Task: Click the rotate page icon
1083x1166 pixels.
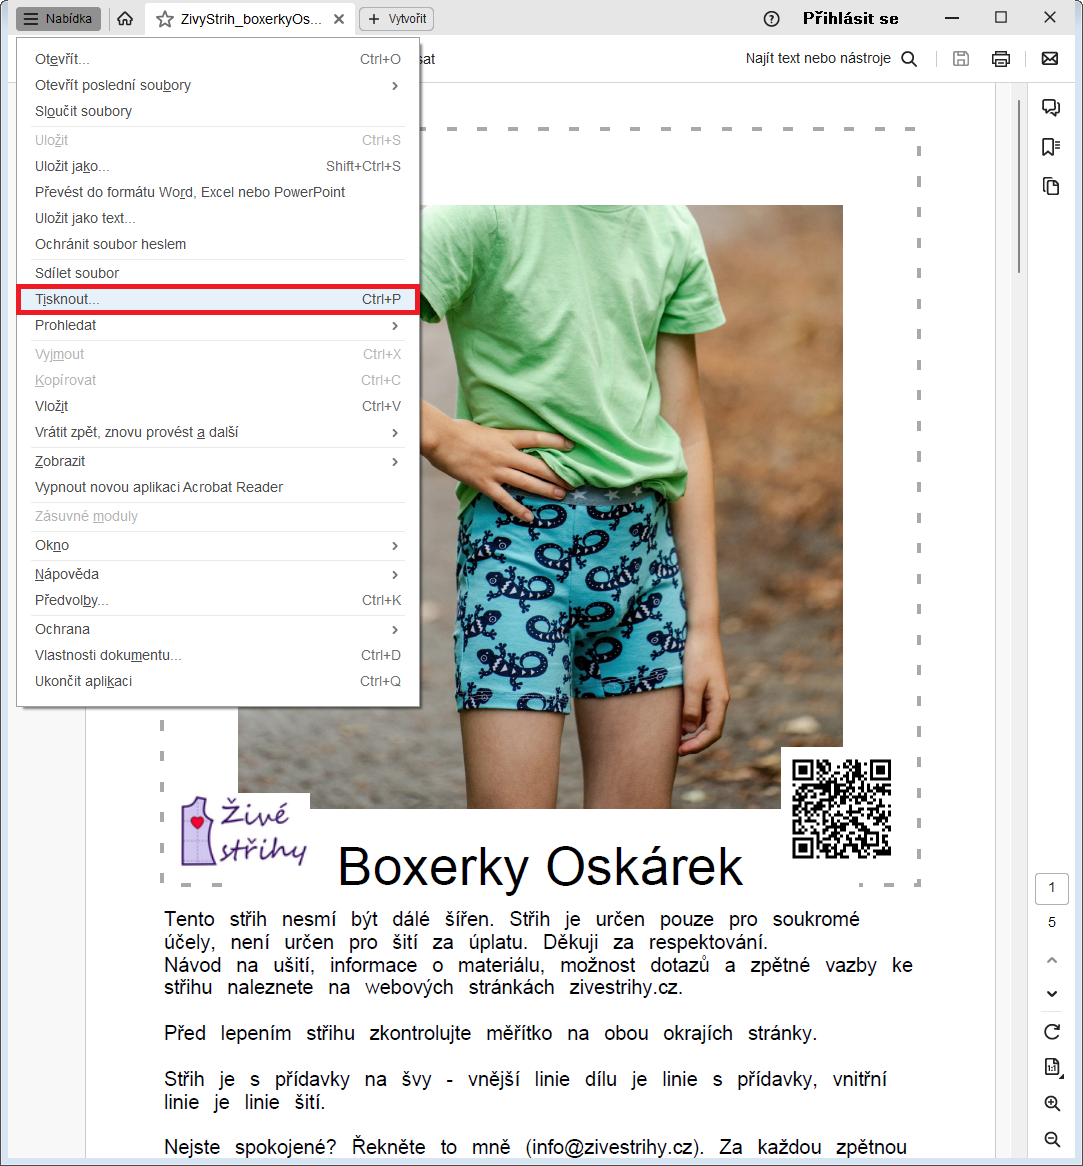Action: 1052,1031
